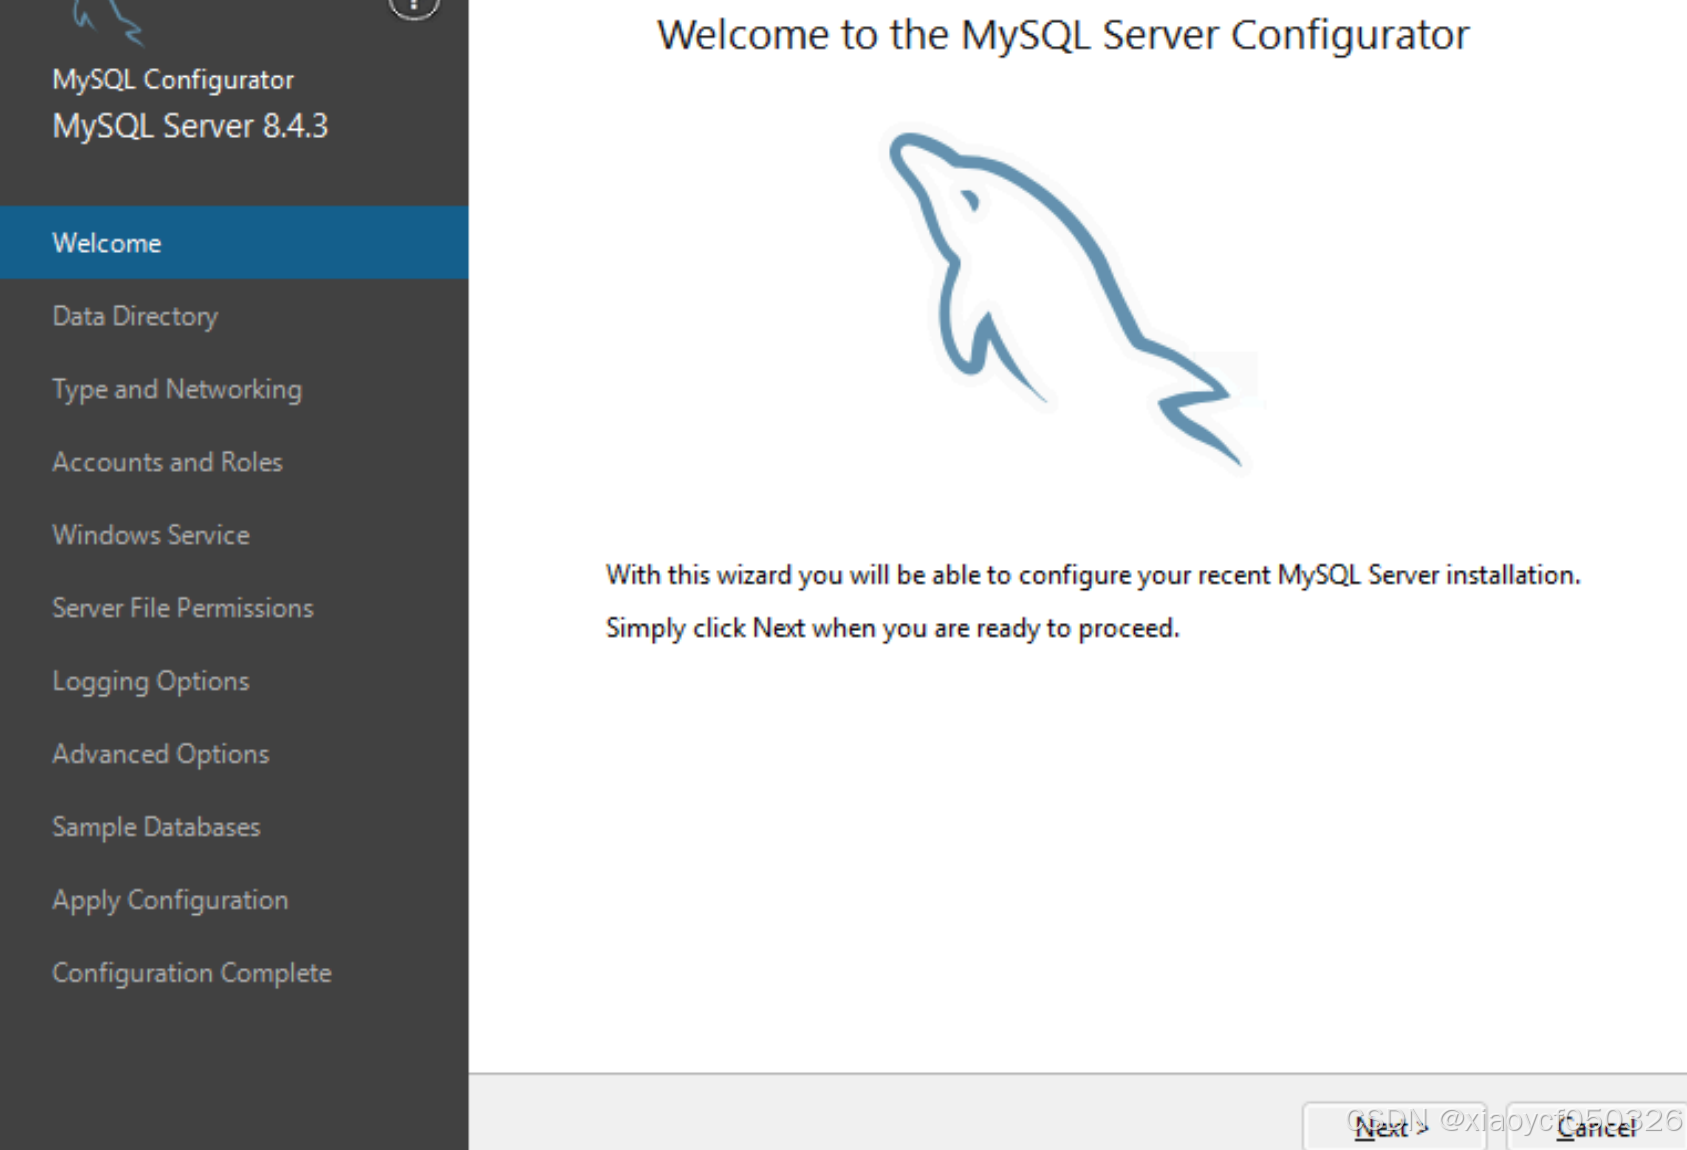Go to Type and Networking step

tap(234, 389)
